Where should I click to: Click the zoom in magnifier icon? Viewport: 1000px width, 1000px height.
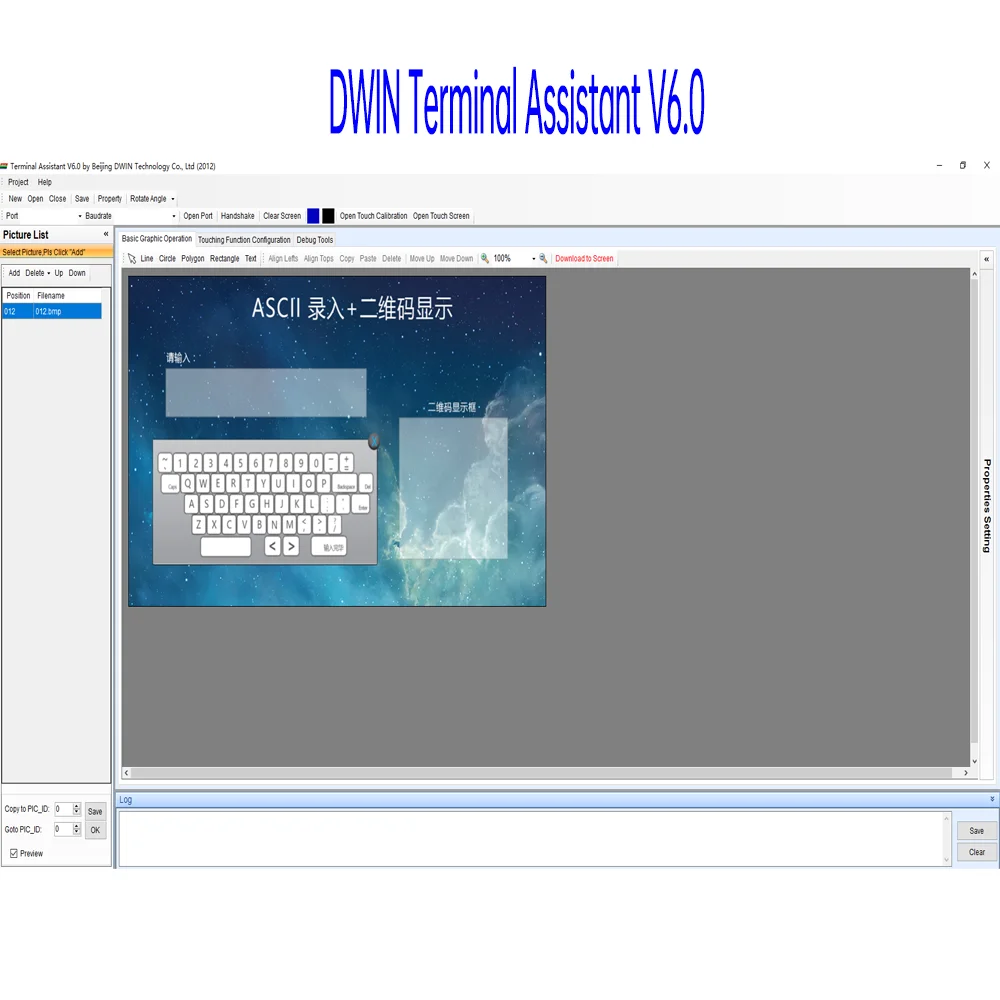tap(485, 258)
